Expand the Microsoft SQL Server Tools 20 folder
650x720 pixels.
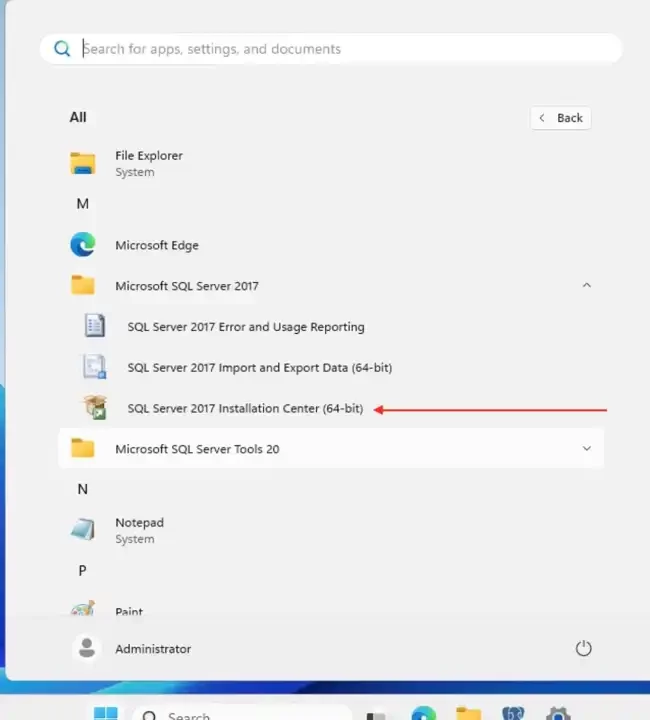click(x=331, y=449)
